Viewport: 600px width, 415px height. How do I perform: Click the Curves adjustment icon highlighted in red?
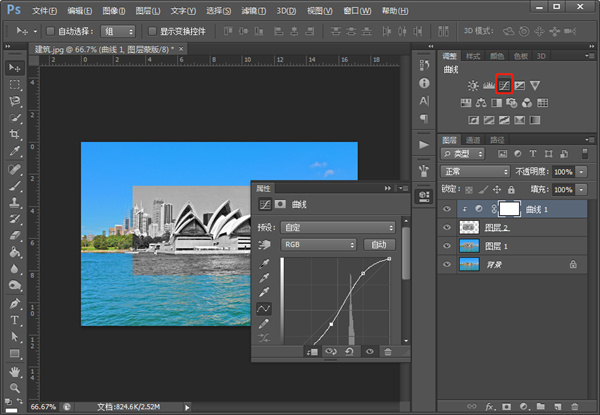click(x=505, y=85)
